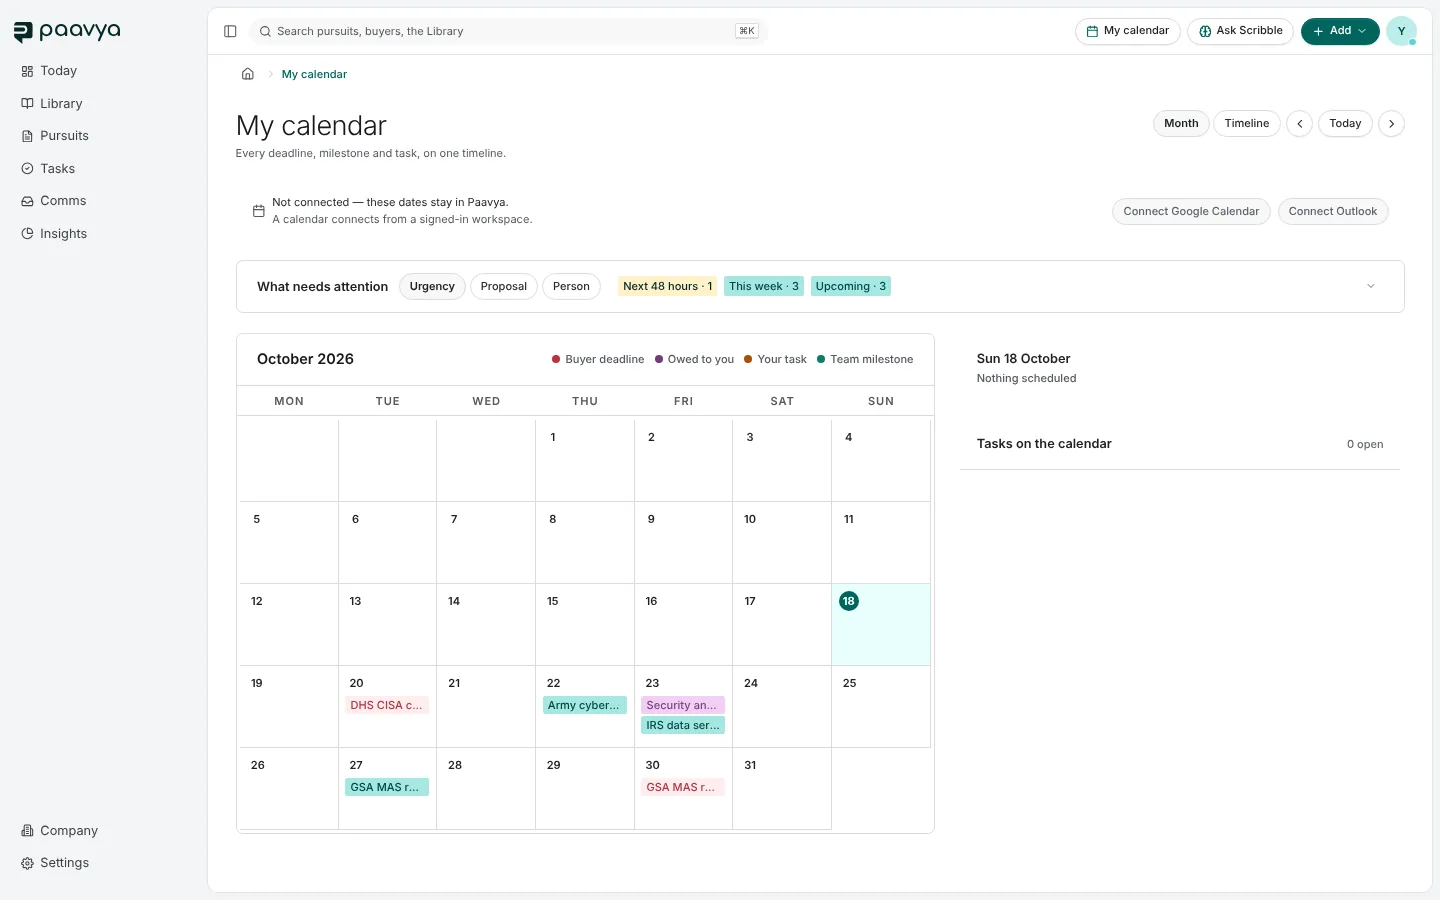The width and height of the screenshot is (1440, 900).
Task: Click the Next 48 hours · 1 chip
Action: [668, 287]
